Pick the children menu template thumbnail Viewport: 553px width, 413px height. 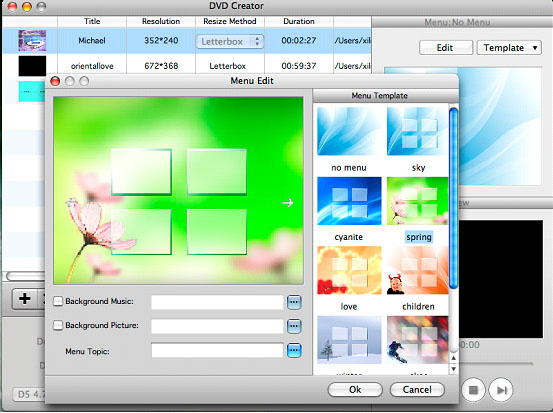point(418,270)
